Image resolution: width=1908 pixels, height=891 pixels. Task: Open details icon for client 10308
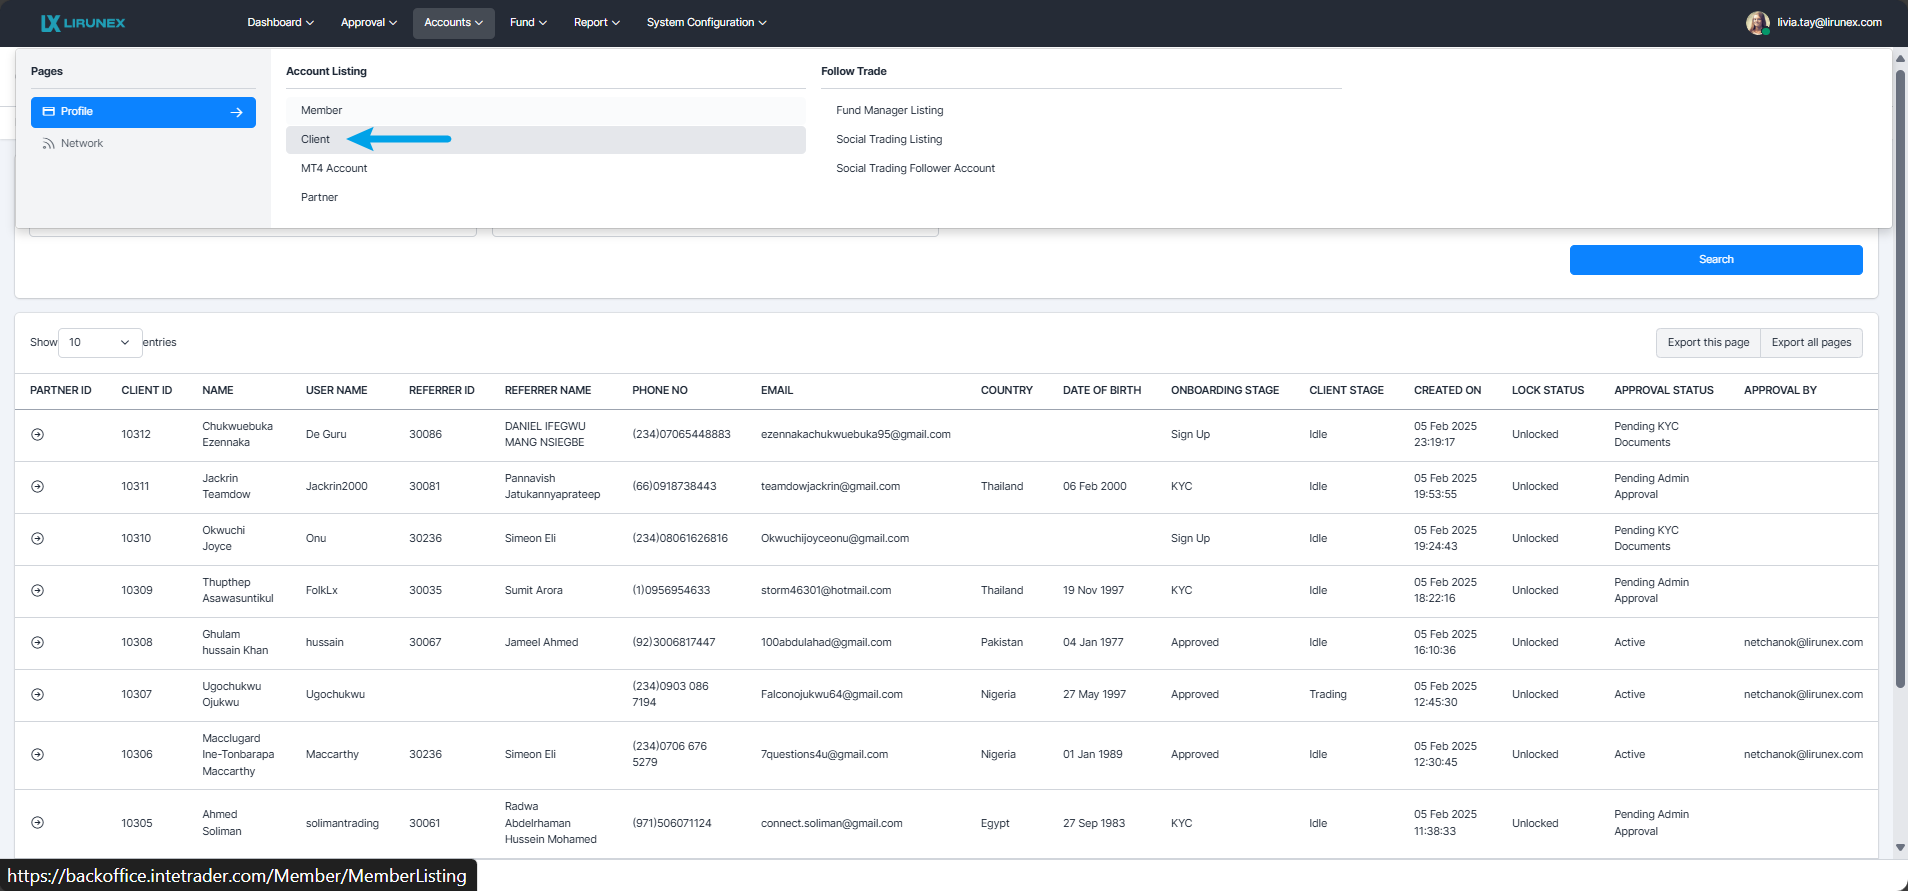tap(38, 642)
